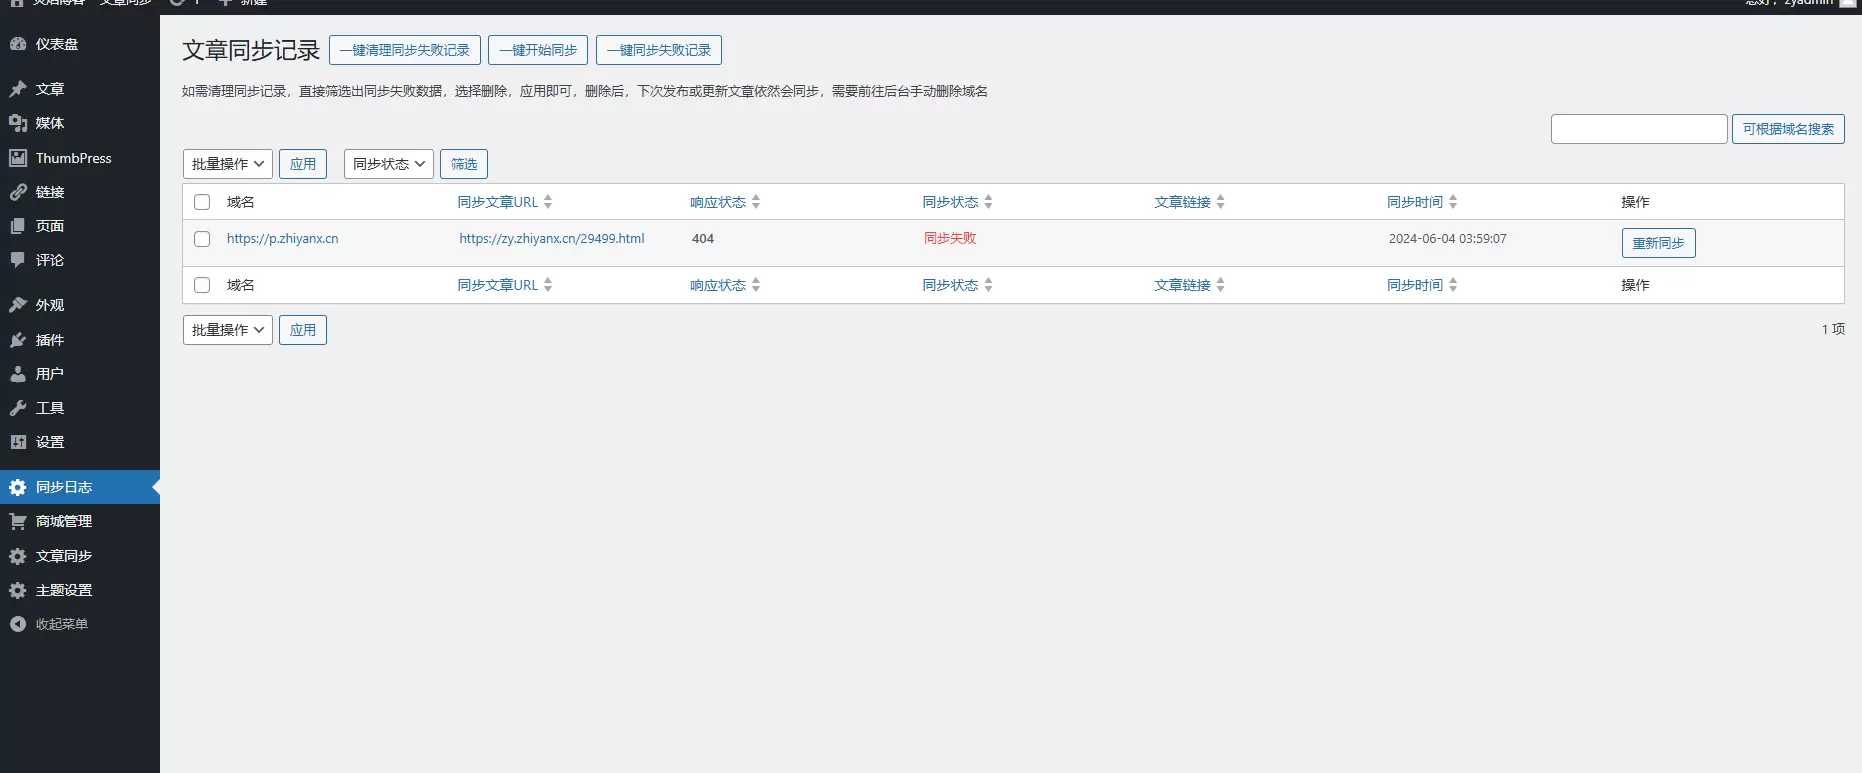Screen dimensions: 1862x773
Task: Click the plug icon for 插件
Action: tap(18, 340)
